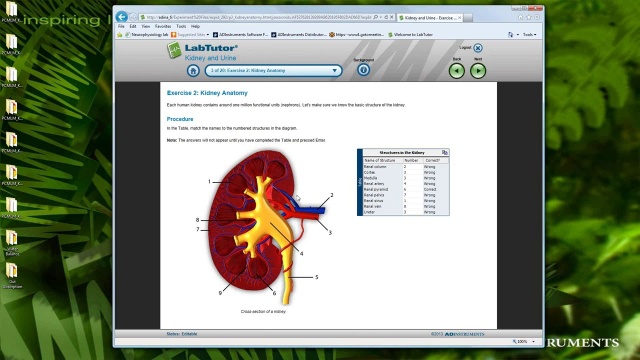
Task: Open the Favorites star icon at top right
Action: click(529, 17)
